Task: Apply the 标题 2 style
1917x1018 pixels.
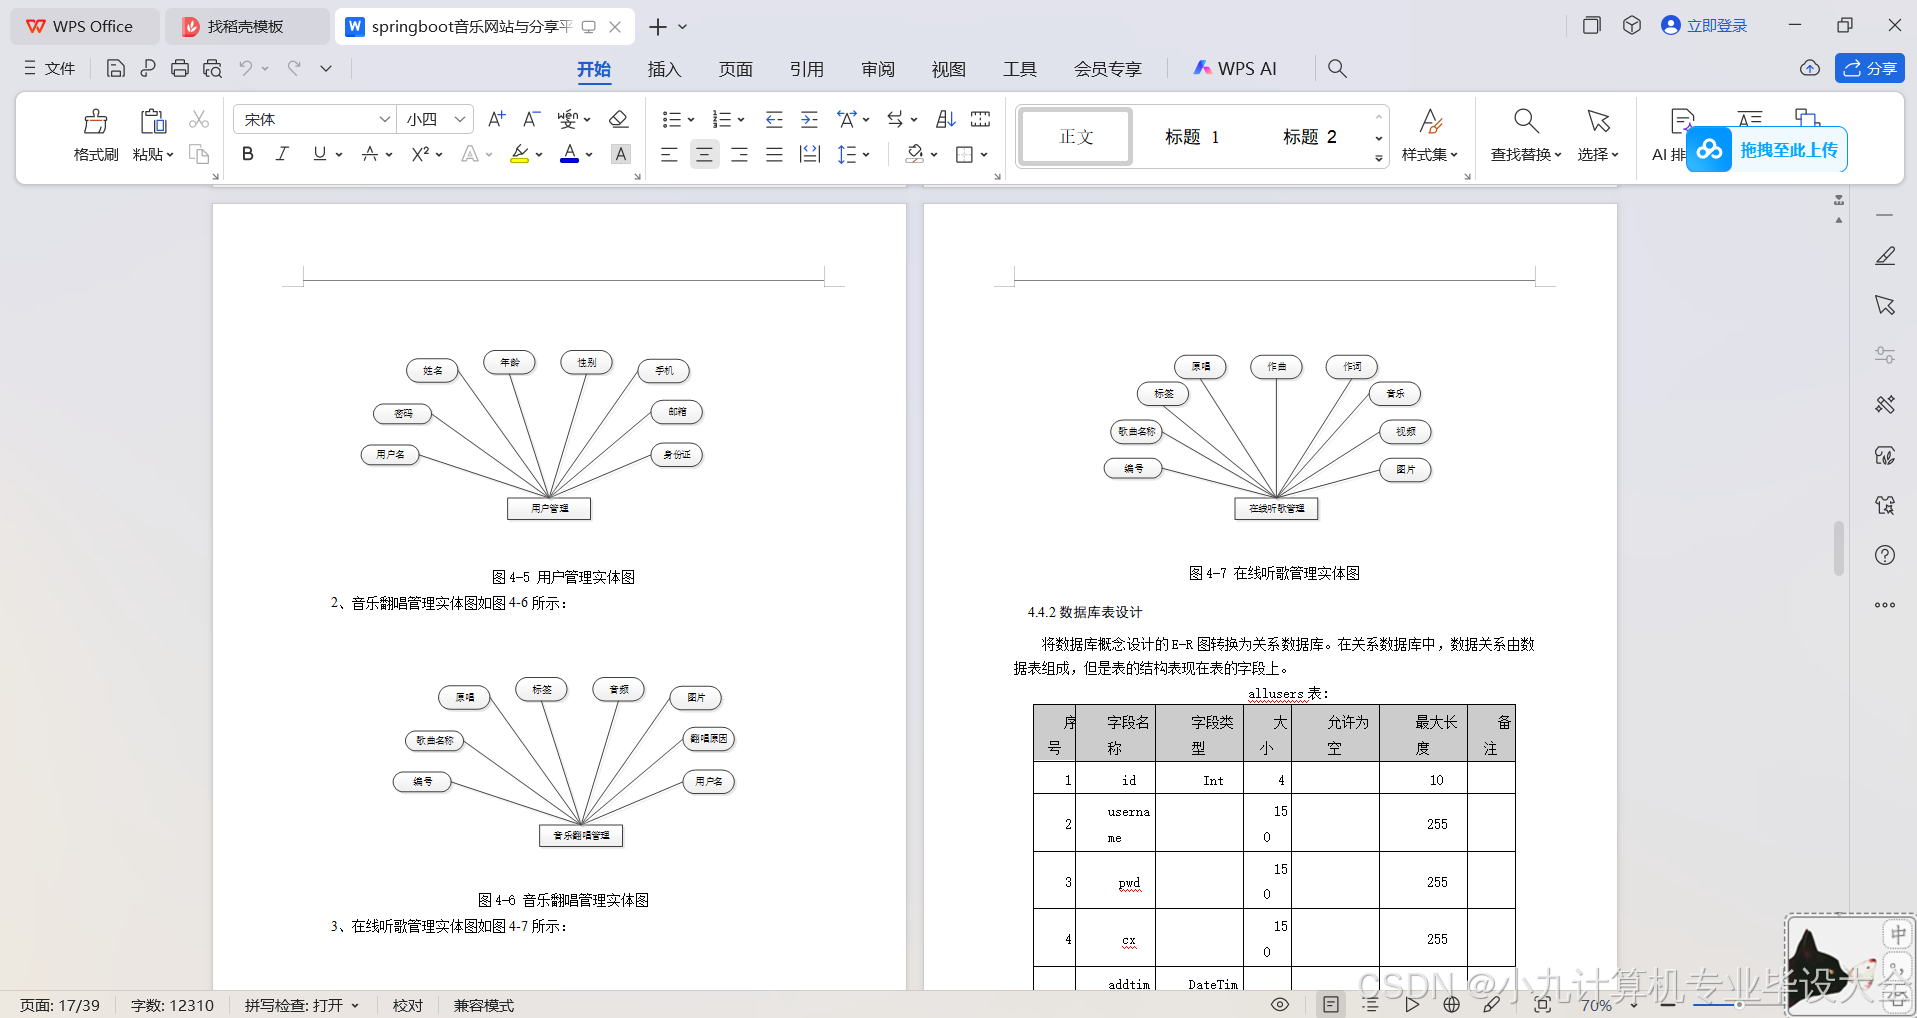Action: coord(1310,136)
